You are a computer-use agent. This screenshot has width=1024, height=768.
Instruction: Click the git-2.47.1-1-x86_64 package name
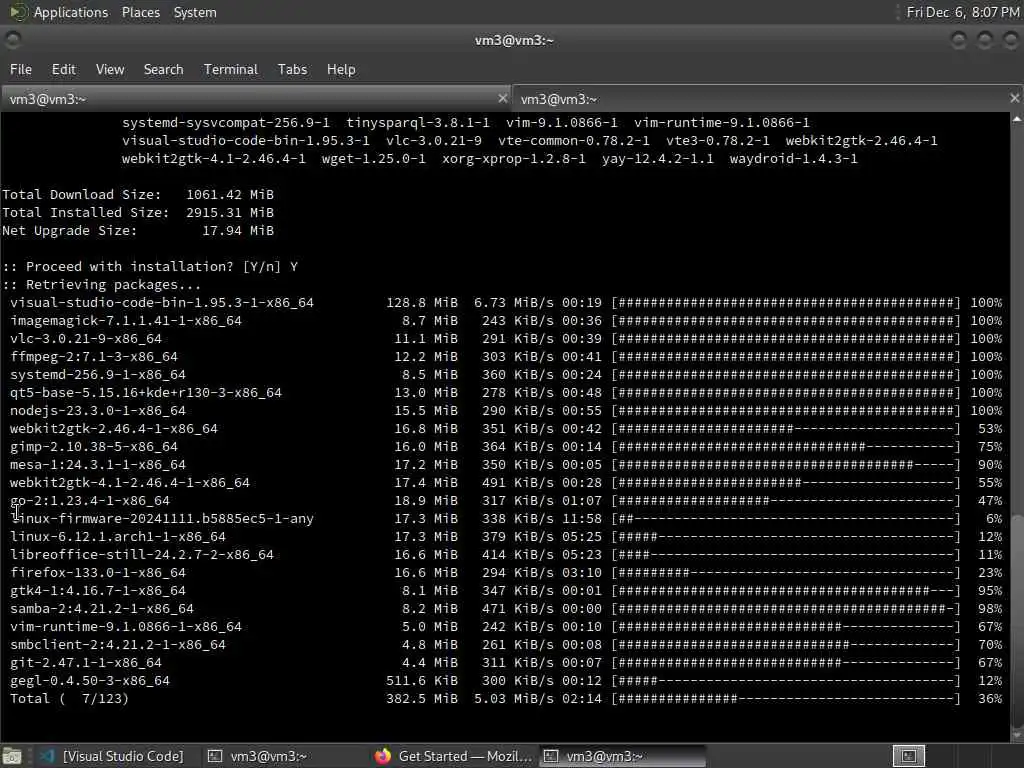click(x=86, y=663)
